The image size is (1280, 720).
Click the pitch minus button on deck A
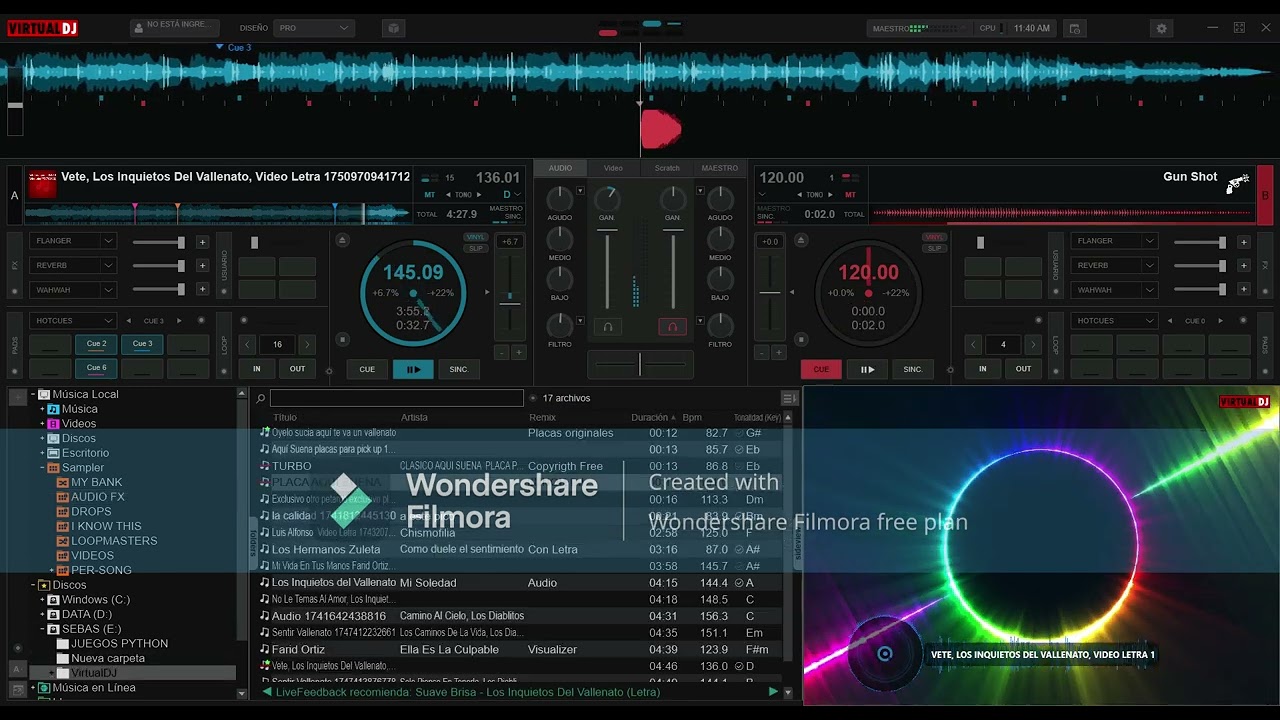click(502, 352)
